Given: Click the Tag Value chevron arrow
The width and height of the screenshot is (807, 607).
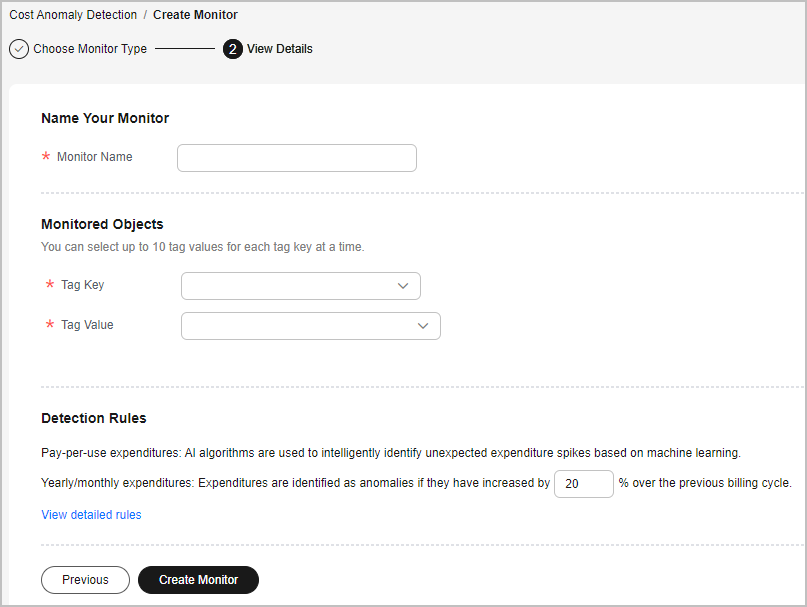Looking at the screenshot, I should click(x=423, y=326).
